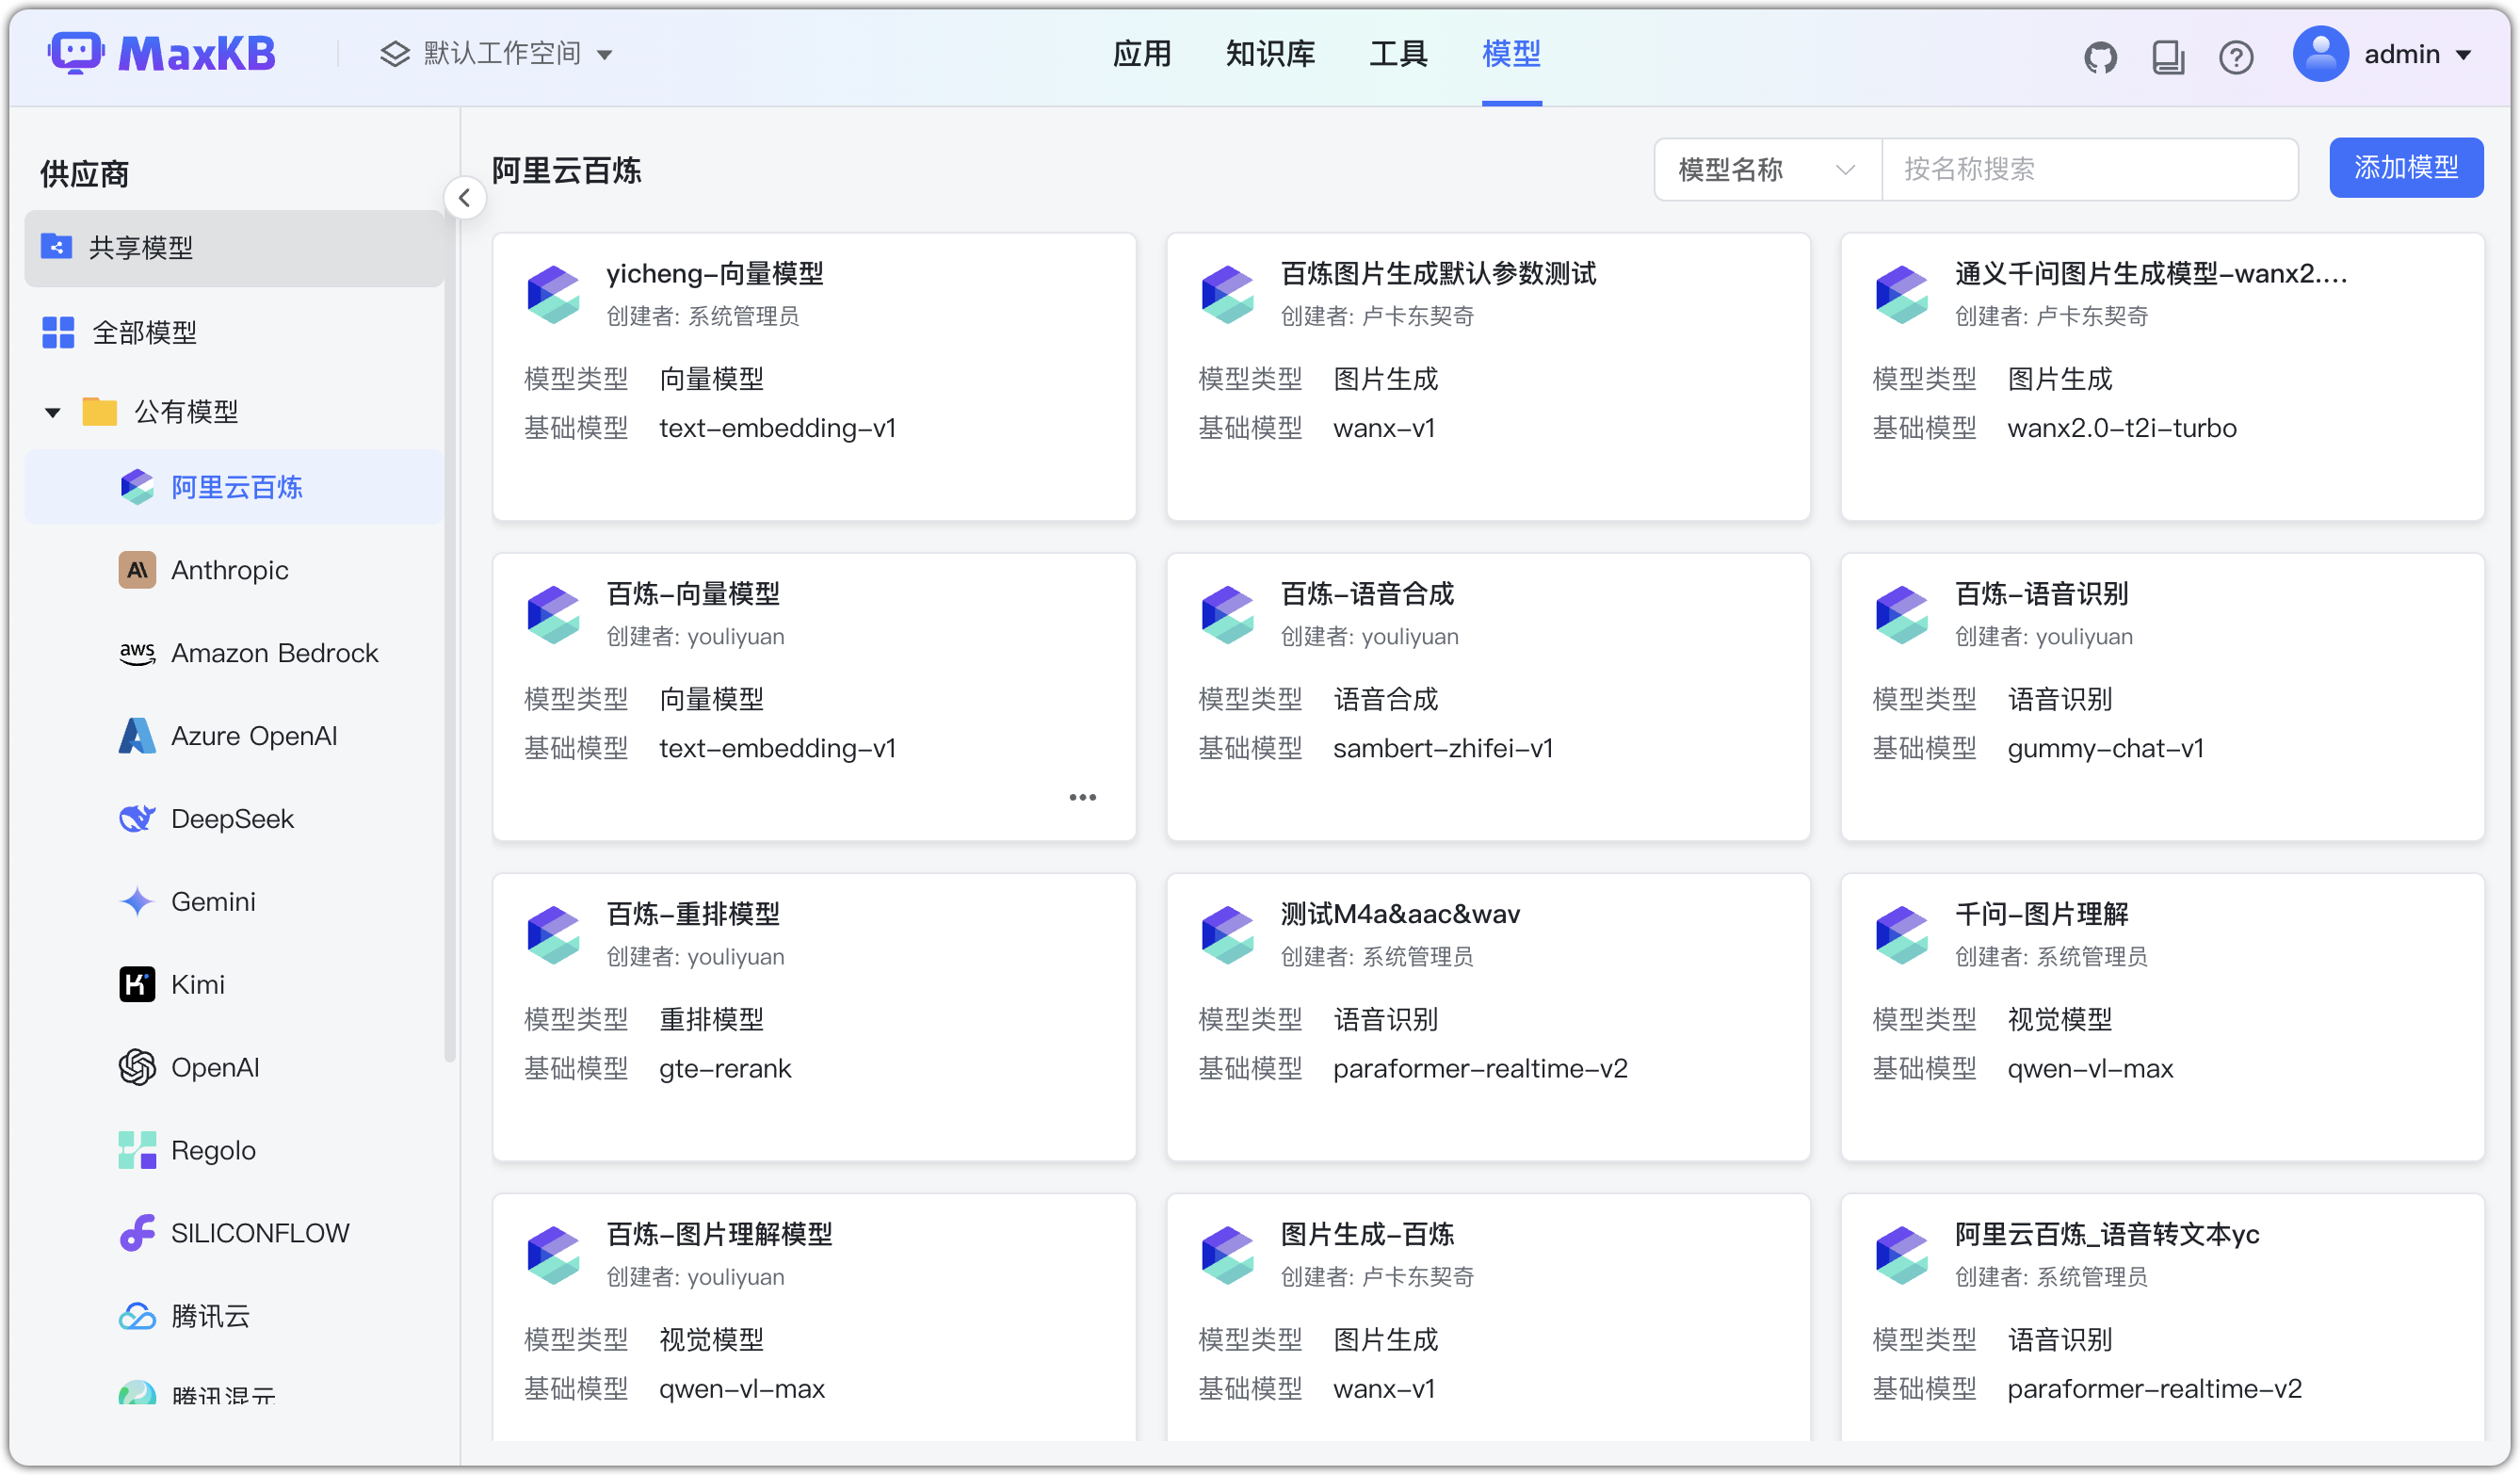This screenshot has width=2520, height=1475.
Task: Click the 按名称搜索 search field
Action: tap(2090, 169)
